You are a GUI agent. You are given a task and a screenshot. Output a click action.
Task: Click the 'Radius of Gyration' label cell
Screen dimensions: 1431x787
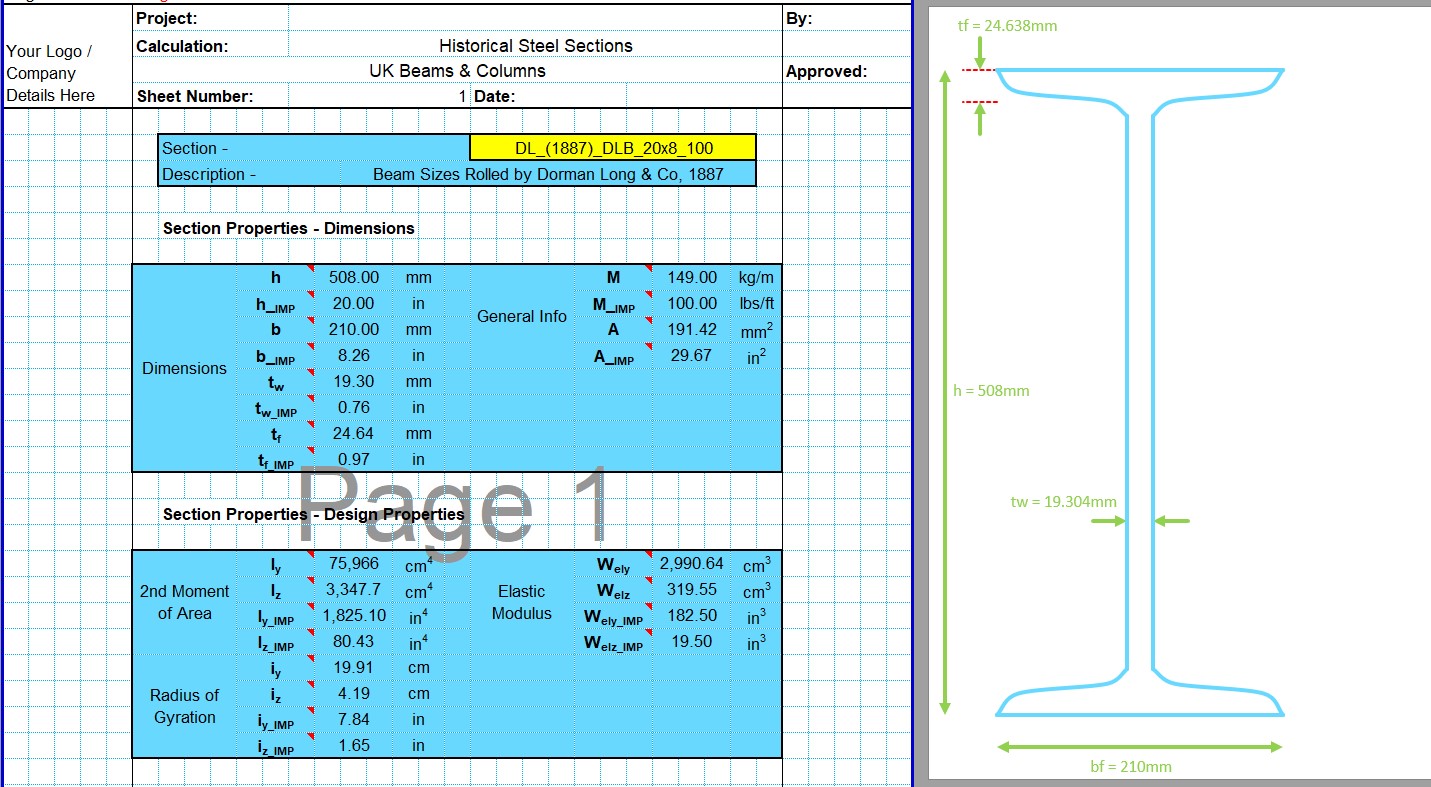pos(185,706)
